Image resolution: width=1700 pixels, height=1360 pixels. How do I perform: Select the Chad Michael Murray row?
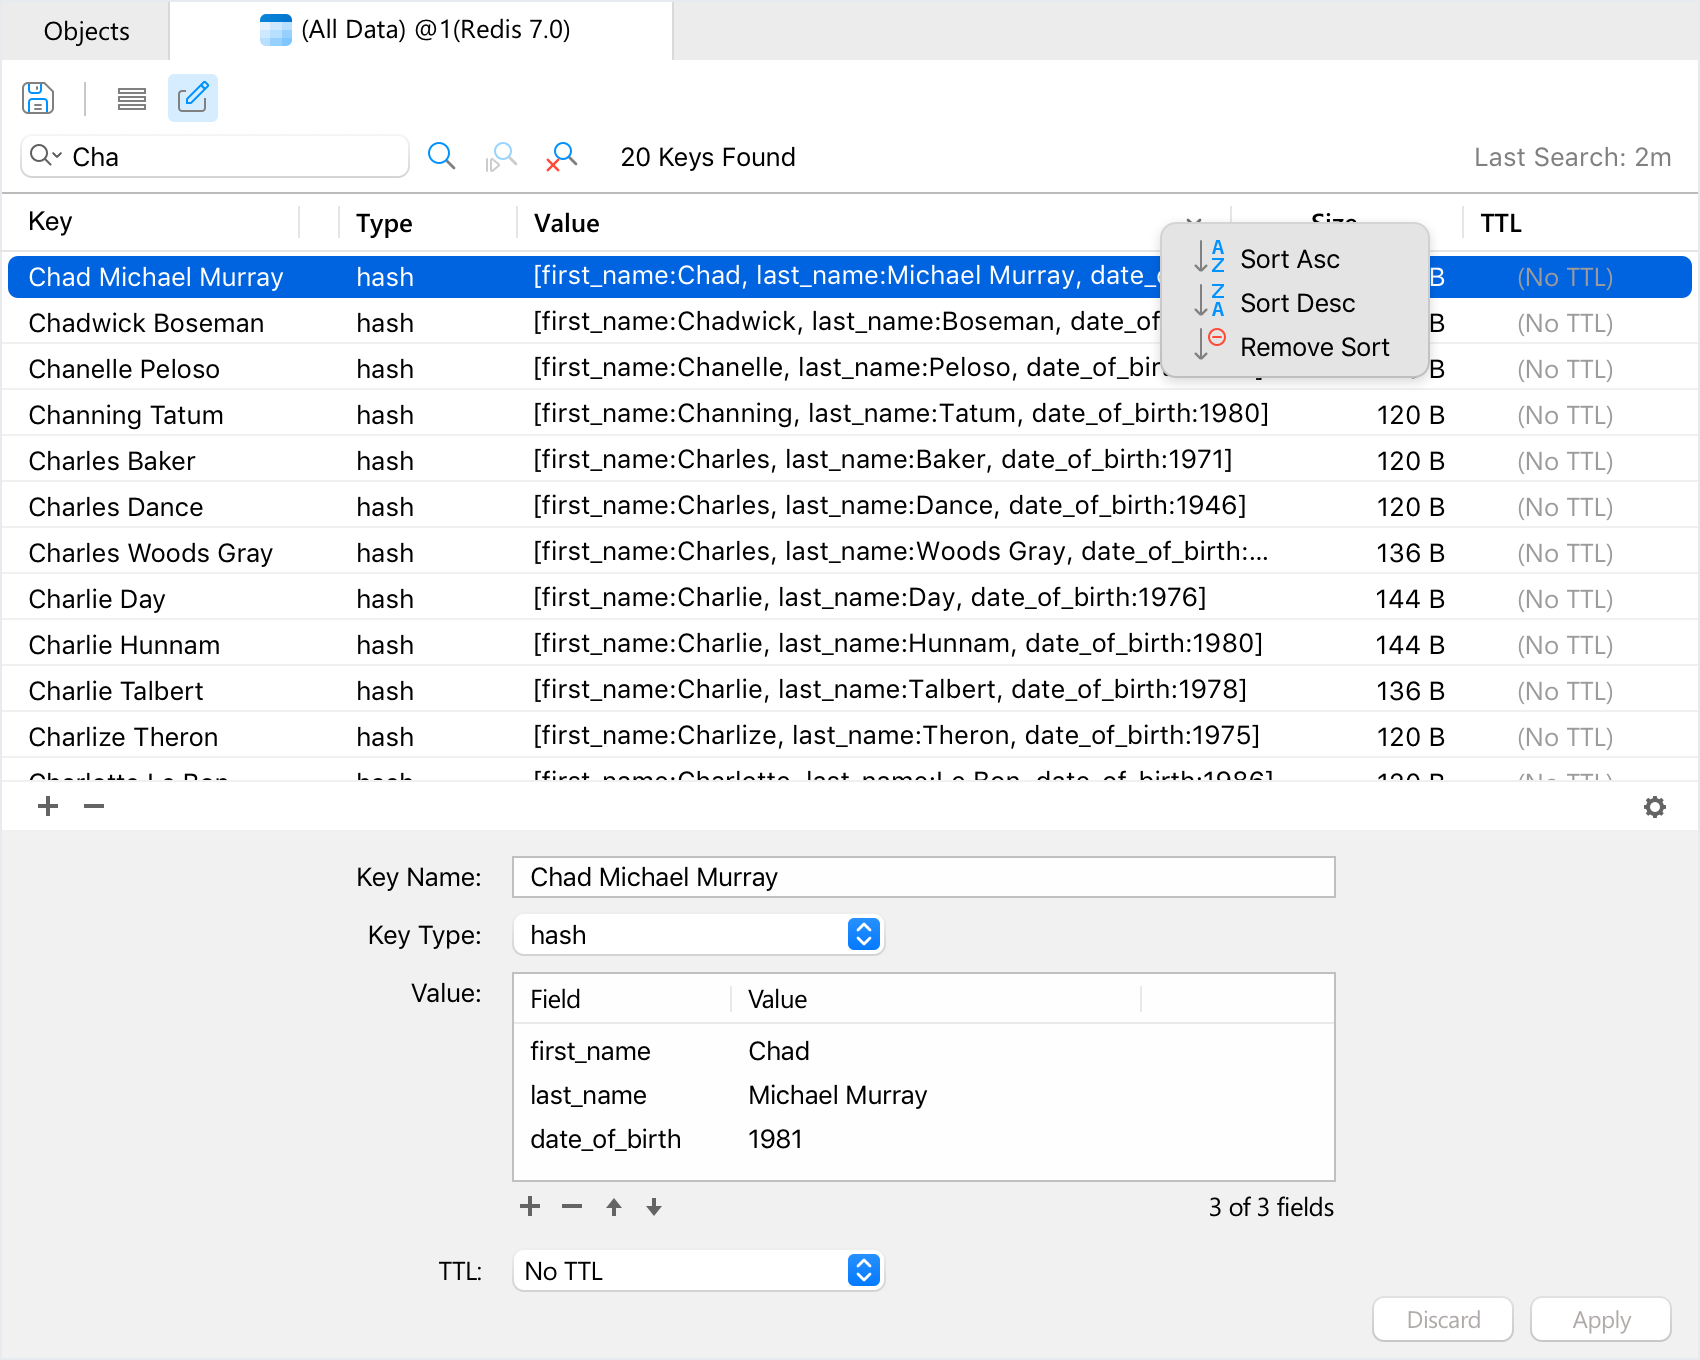coord(850,277)
